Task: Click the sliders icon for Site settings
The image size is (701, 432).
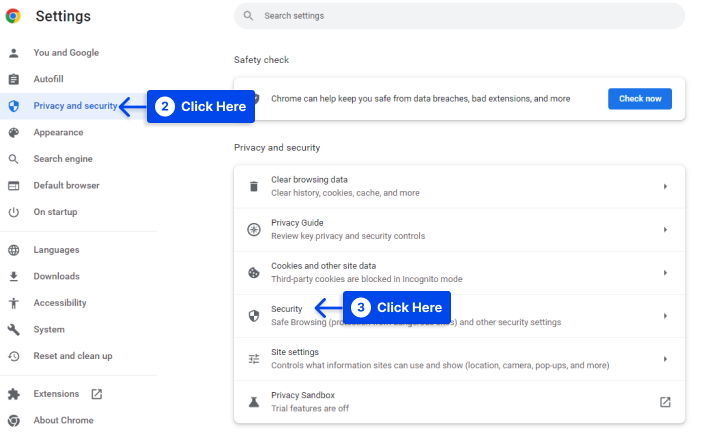Action: pyautogui.click(x=254, y=359)
